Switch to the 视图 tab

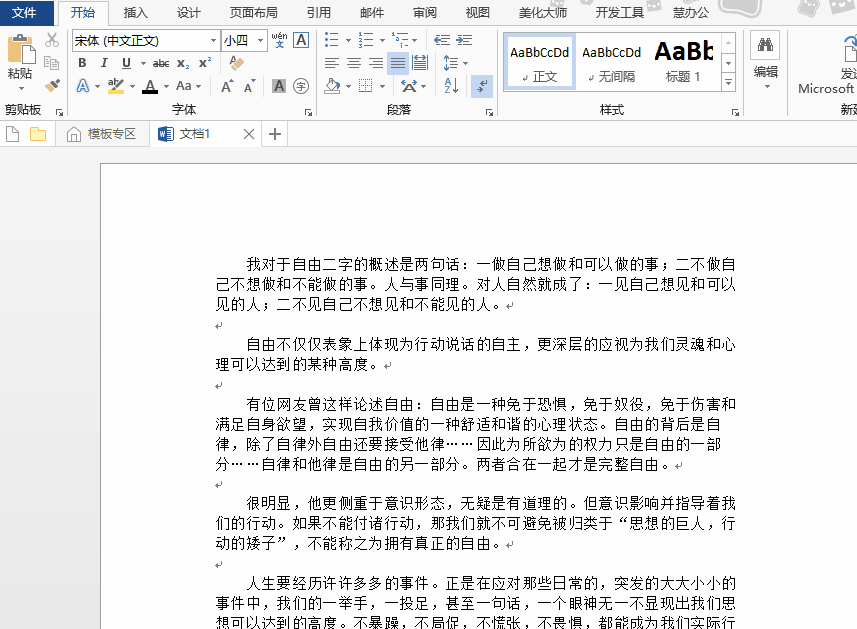pos(477,13)
